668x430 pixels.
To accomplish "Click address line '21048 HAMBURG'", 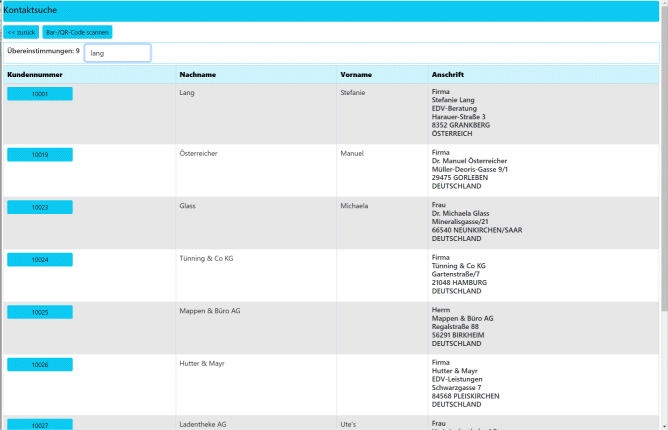I will click(459, 283).
